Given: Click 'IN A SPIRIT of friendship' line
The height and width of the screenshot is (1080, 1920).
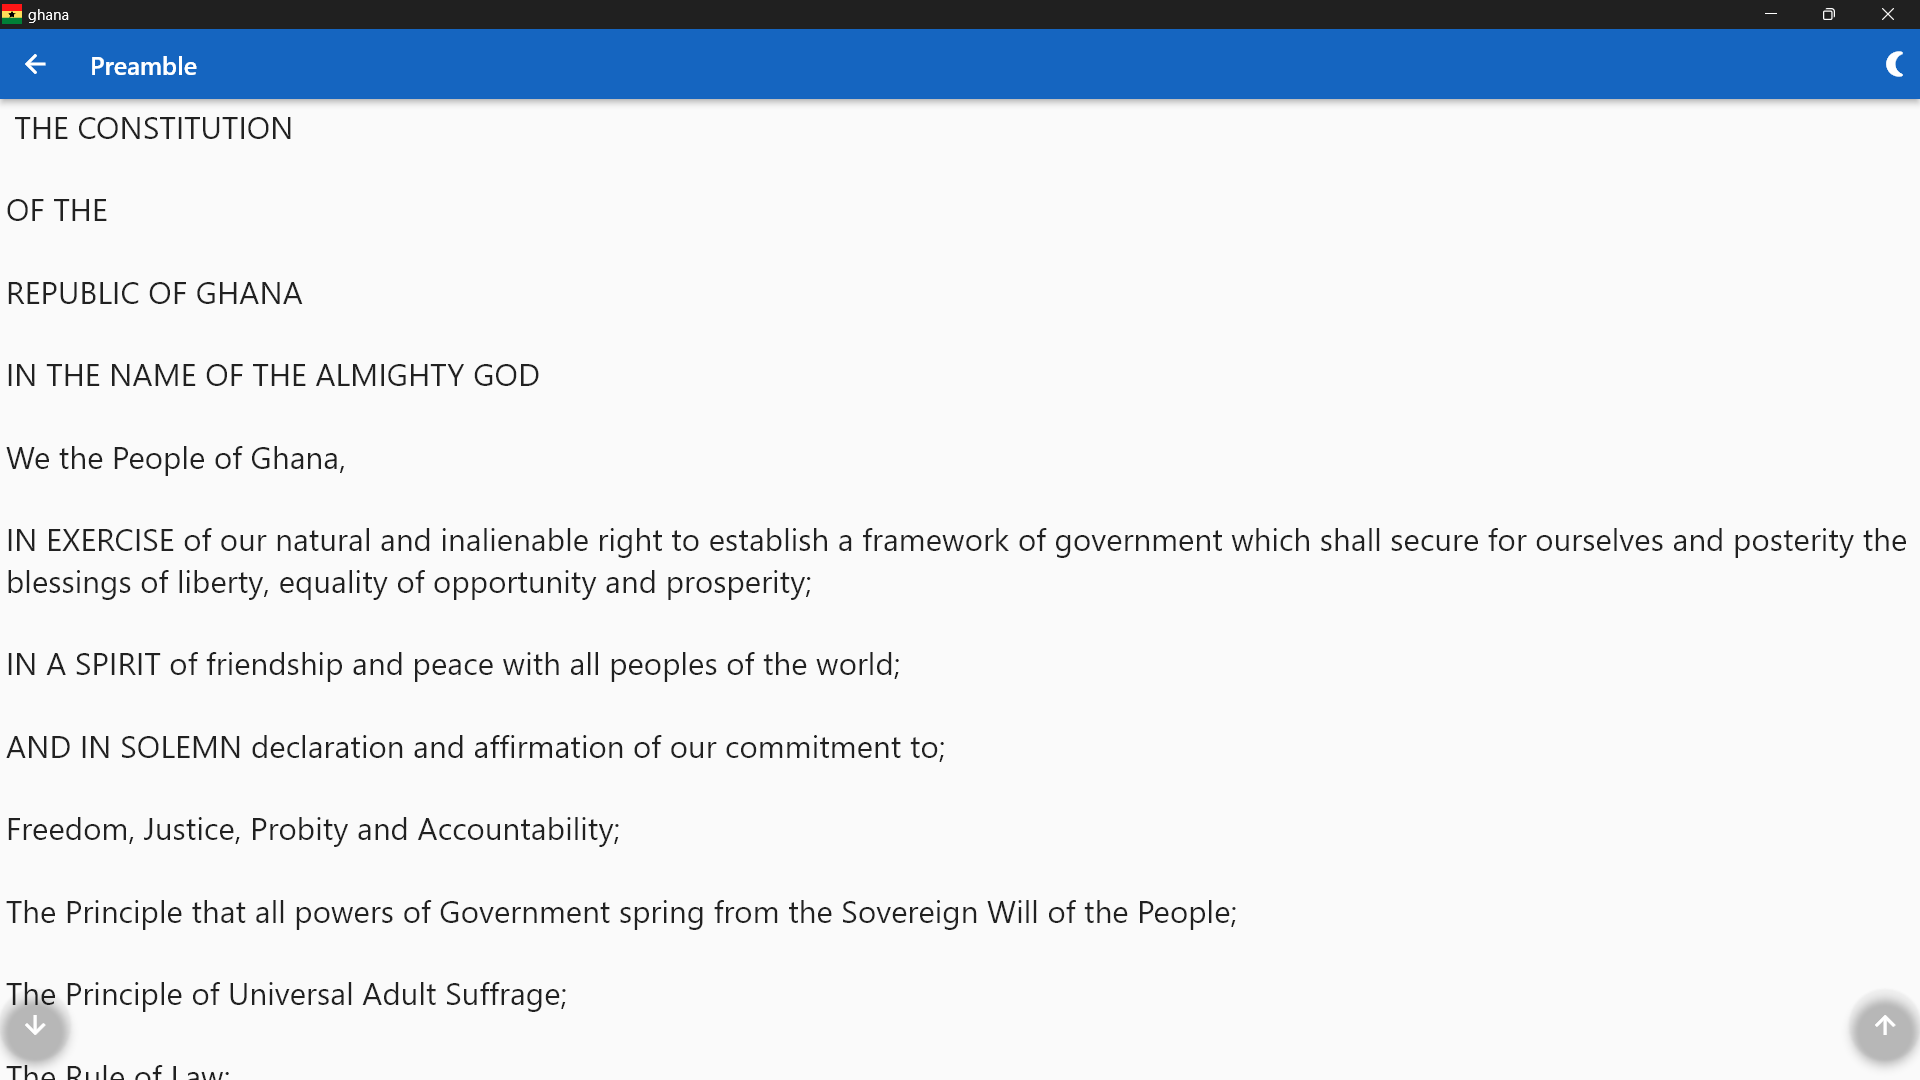Looking at the screenshot, I should 453,665.
